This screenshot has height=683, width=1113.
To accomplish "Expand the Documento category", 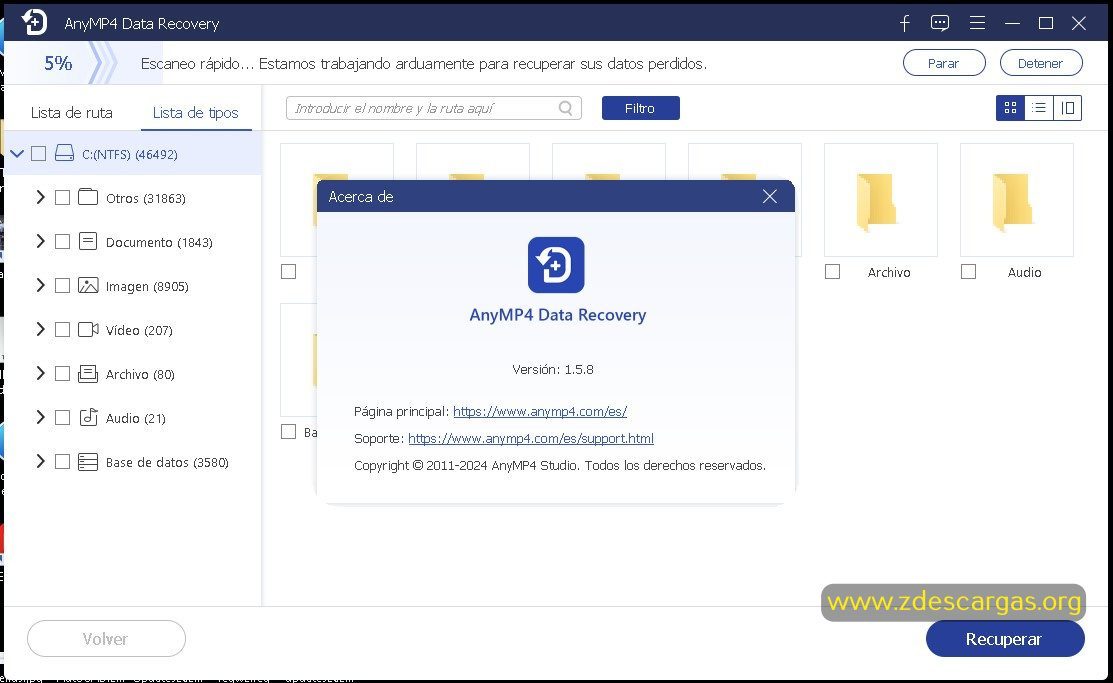I will tap(40, 241).
